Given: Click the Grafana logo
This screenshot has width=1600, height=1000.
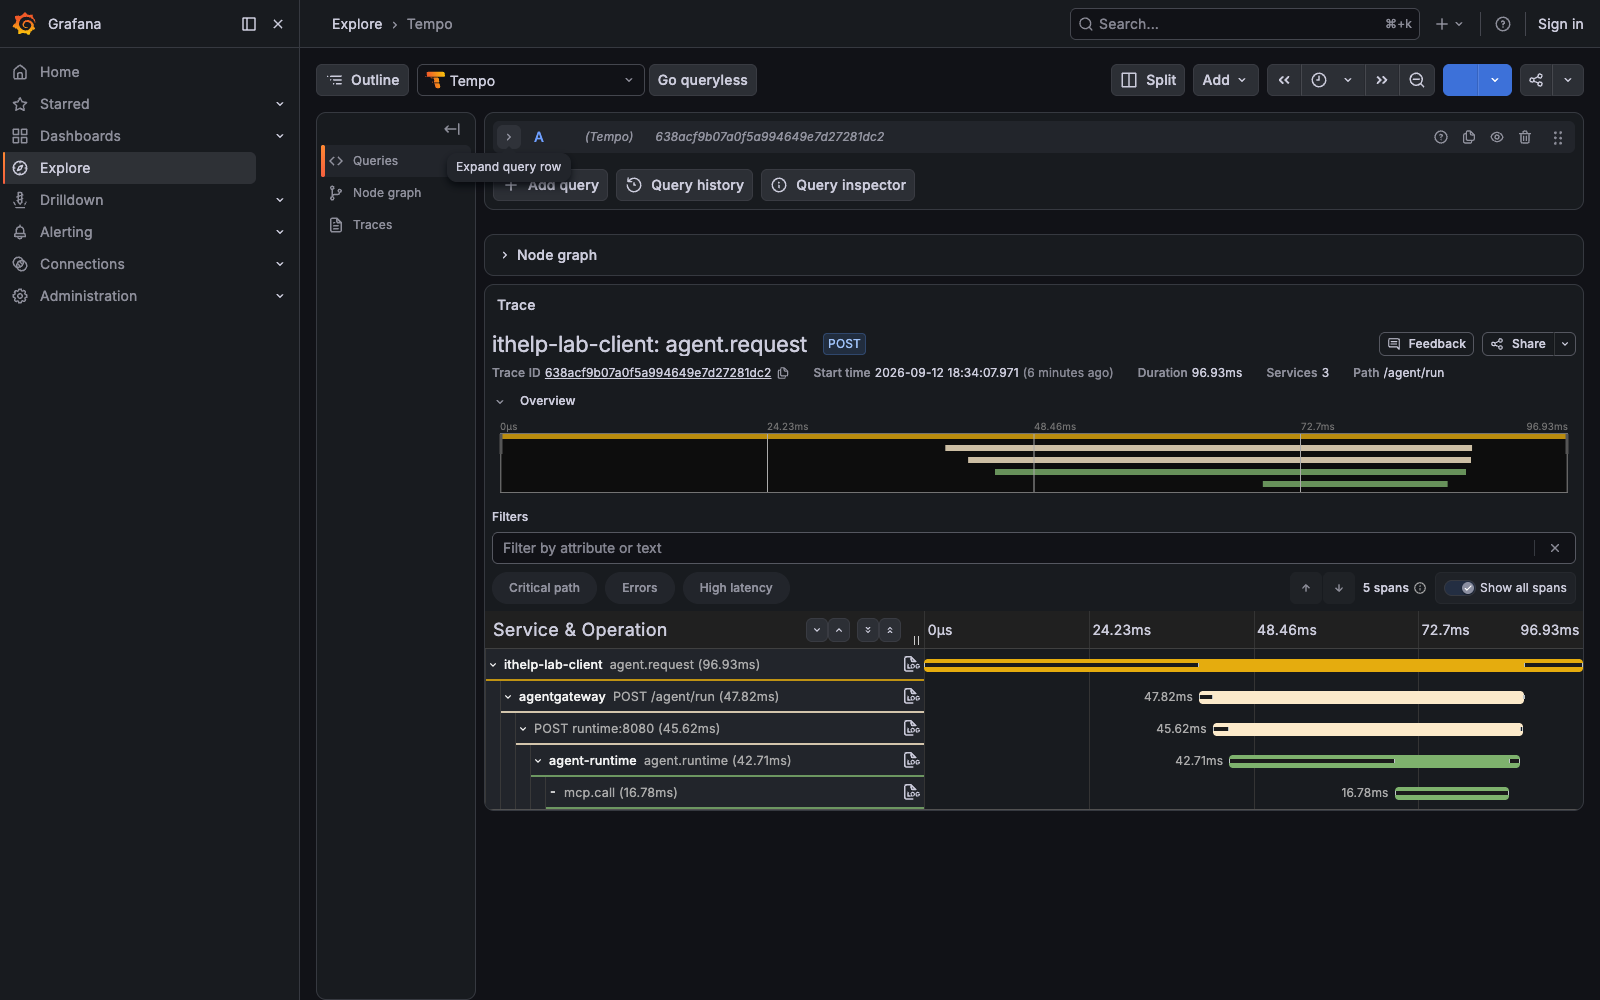Looking at the screenshot, I should [24, 24].
